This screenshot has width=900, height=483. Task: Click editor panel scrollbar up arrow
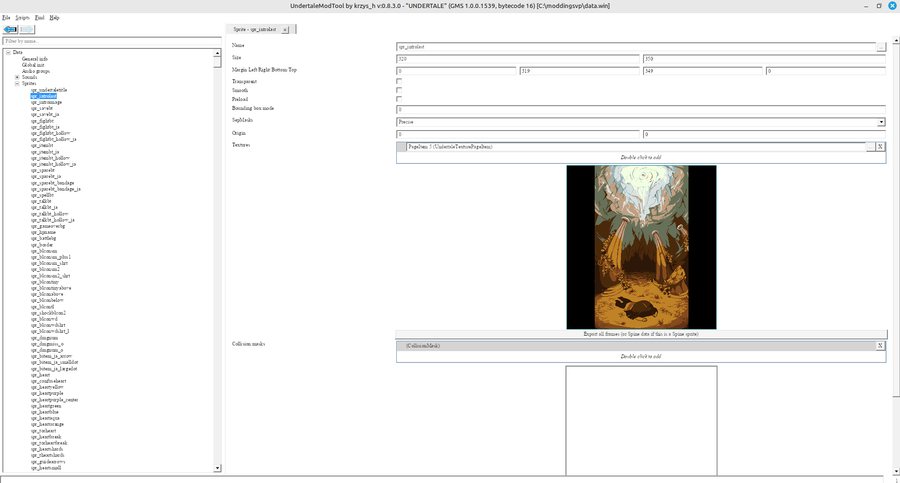pyautogui.click(x=896, y=40)
